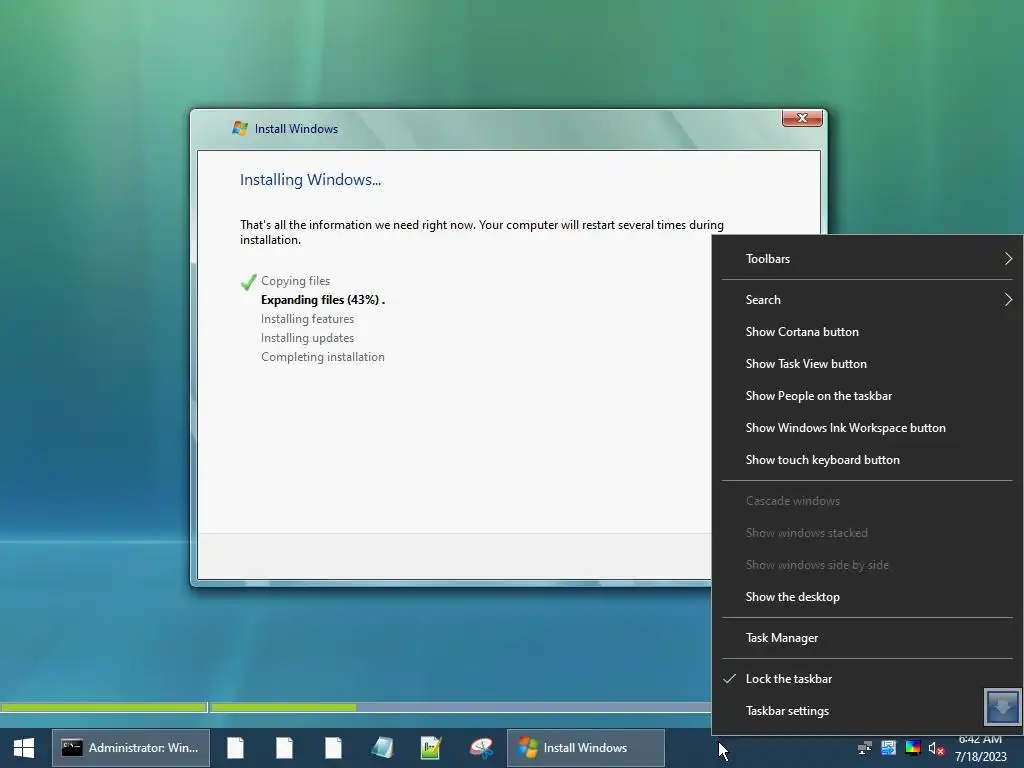
Task: Click the Windows flag icon in Install Windows title
Action: [240, 128]
